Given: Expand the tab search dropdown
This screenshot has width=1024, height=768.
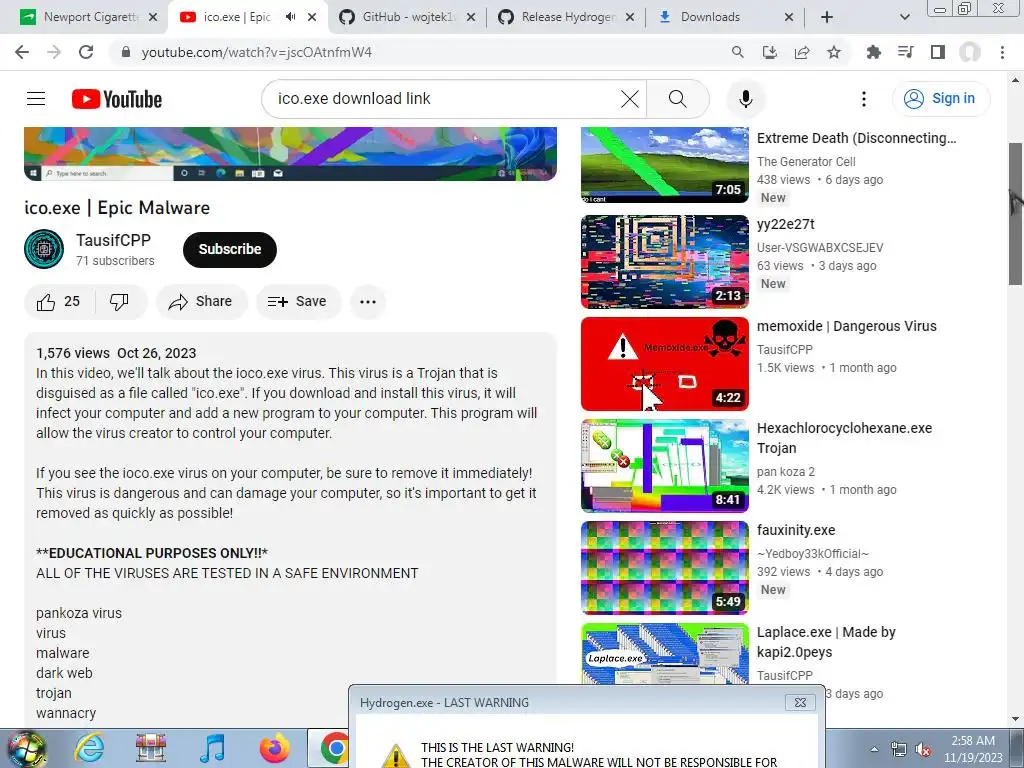Looking at the screenshot, I should click(x=904, y=17).
